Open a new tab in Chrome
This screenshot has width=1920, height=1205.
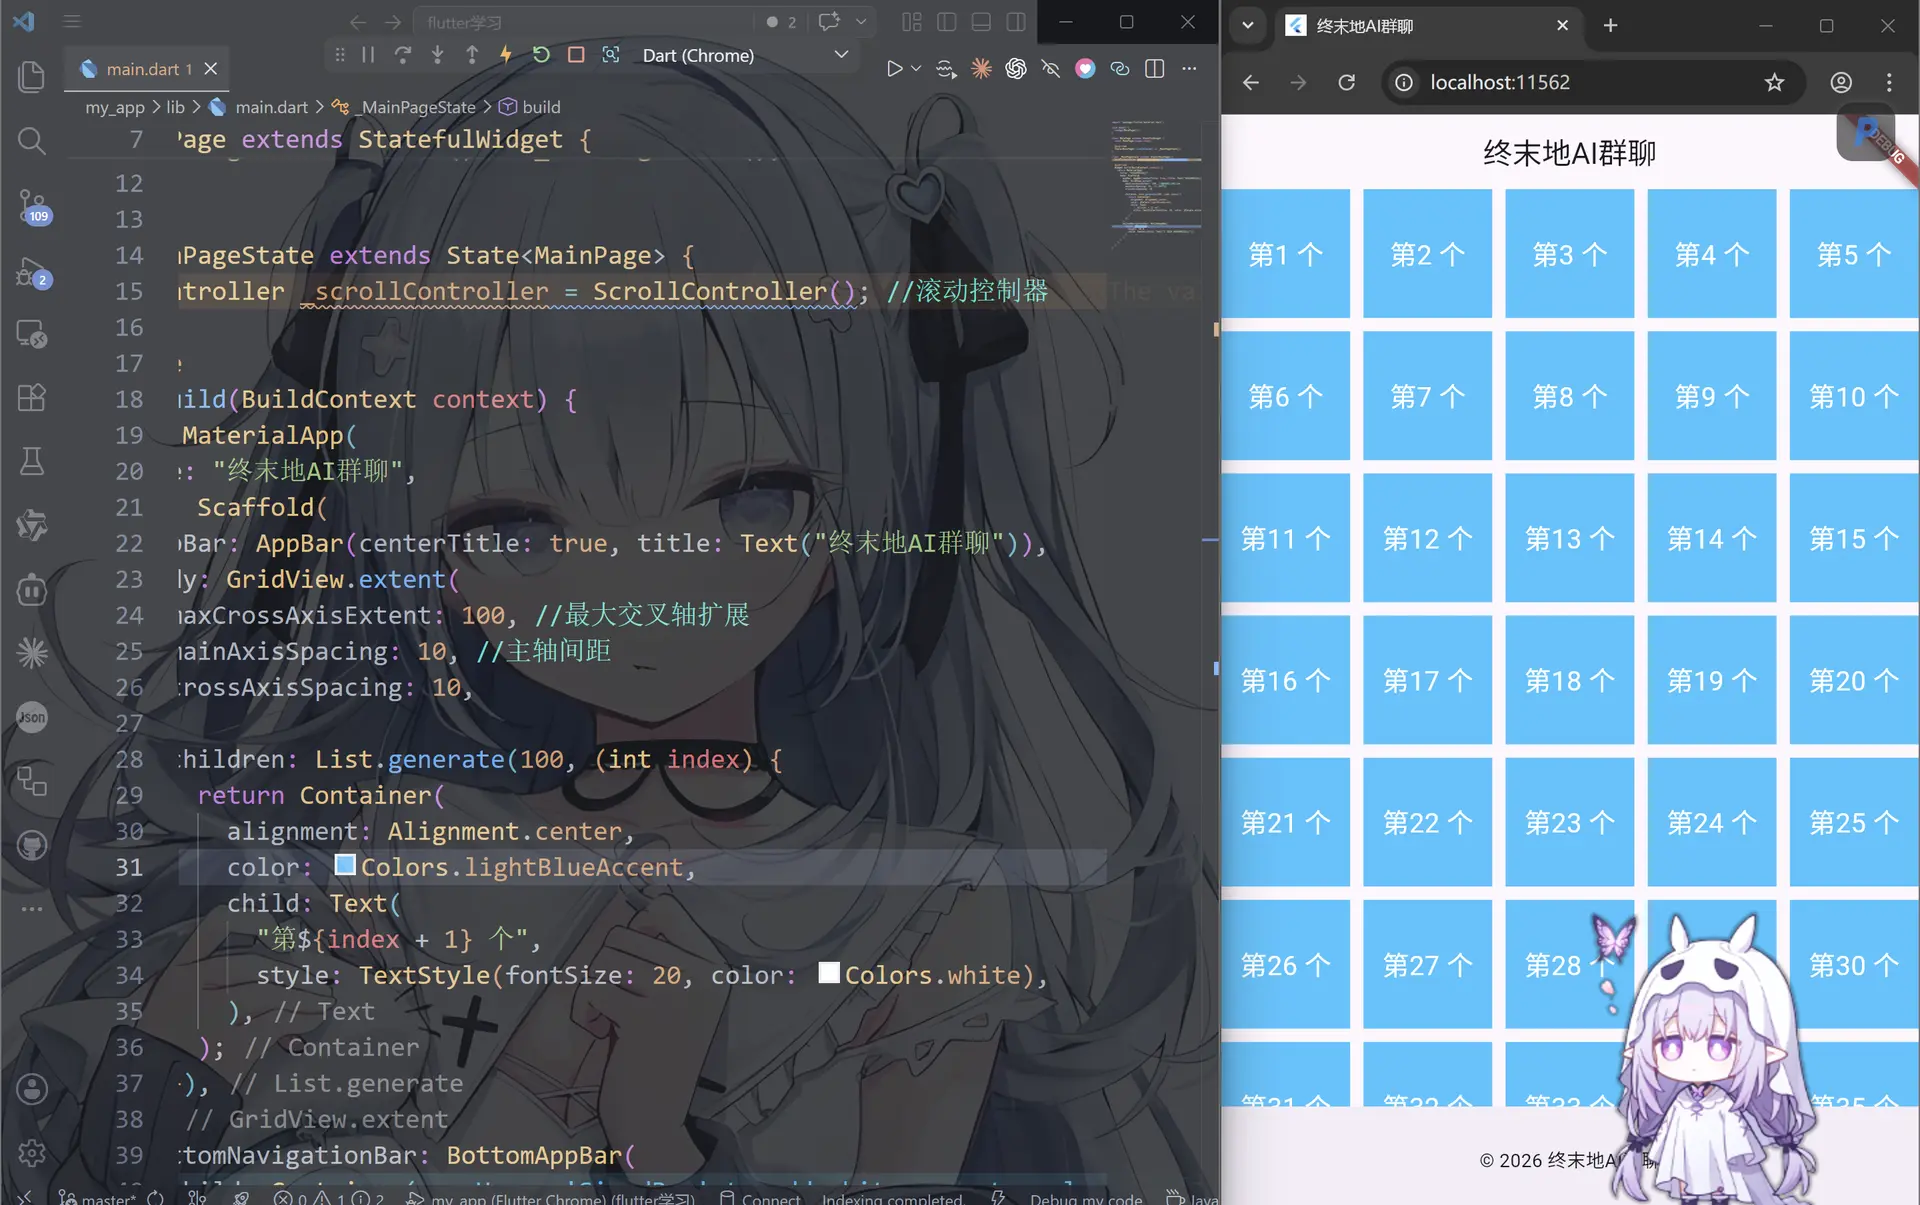click(x=1610, y=25)
